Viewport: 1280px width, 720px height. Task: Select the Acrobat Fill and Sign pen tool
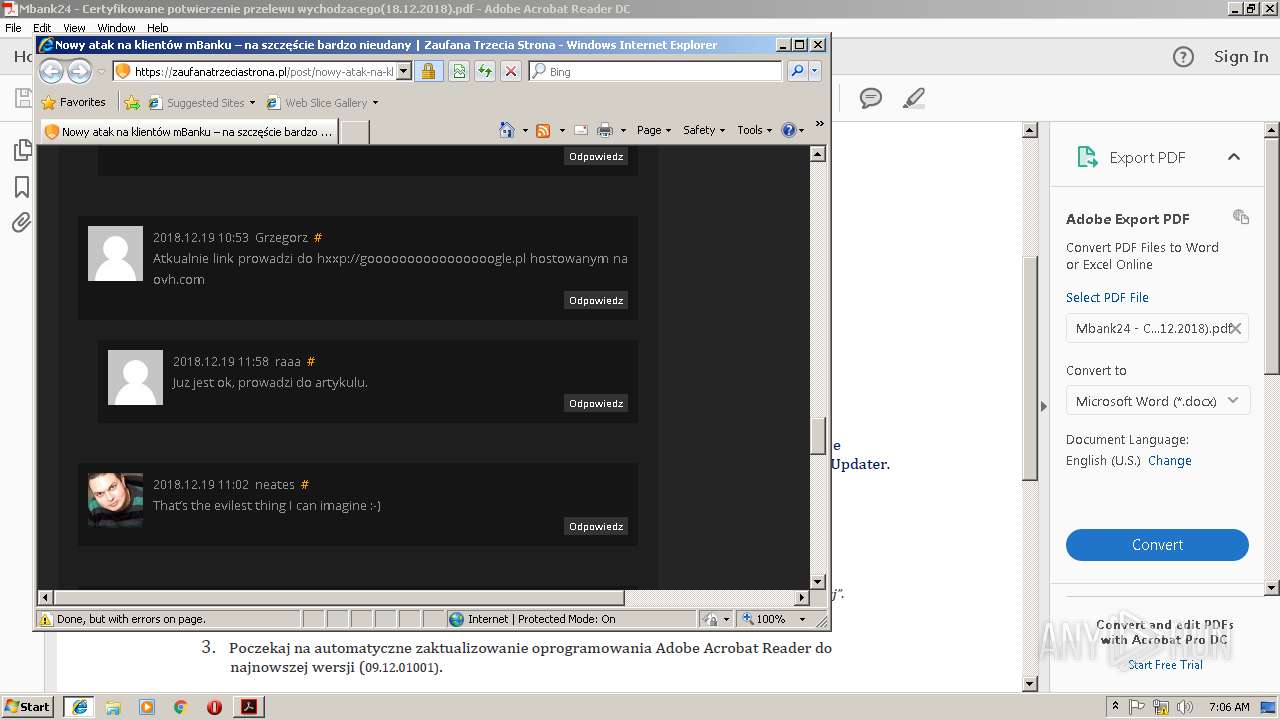pos(913,98)
